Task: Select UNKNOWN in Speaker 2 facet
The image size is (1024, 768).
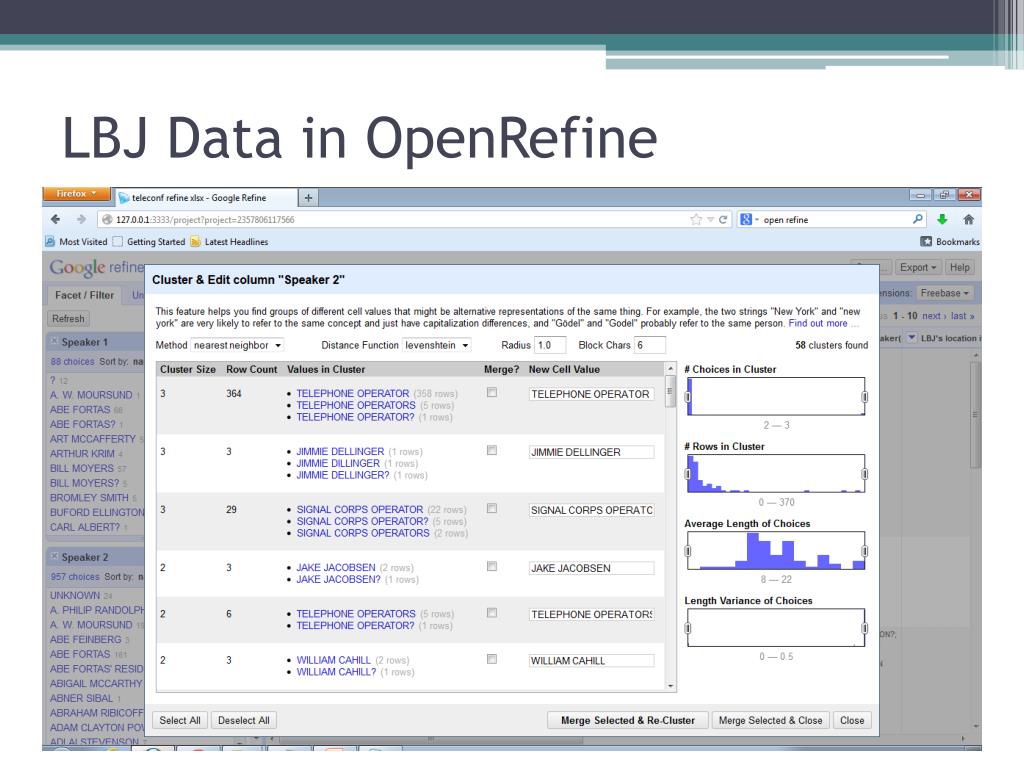Action: point(75,596)
